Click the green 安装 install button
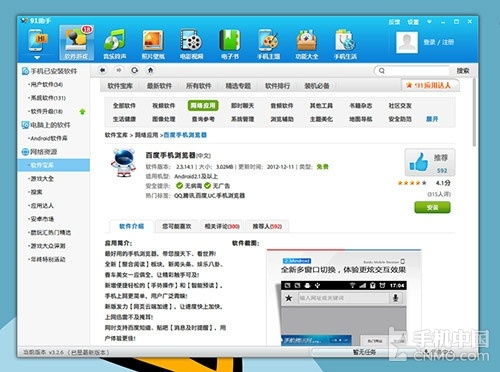The image size is (500, 372). click(432, 207)
